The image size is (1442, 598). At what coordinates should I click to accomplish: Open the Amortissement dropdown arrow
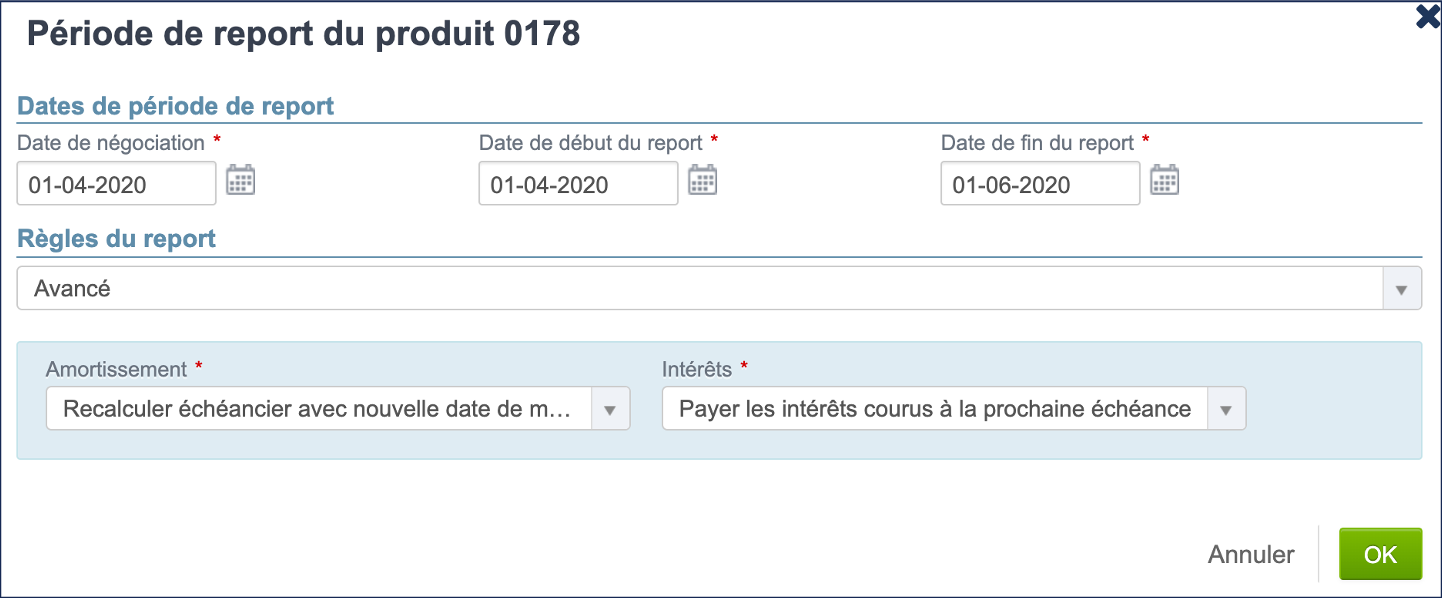point(611,409)
